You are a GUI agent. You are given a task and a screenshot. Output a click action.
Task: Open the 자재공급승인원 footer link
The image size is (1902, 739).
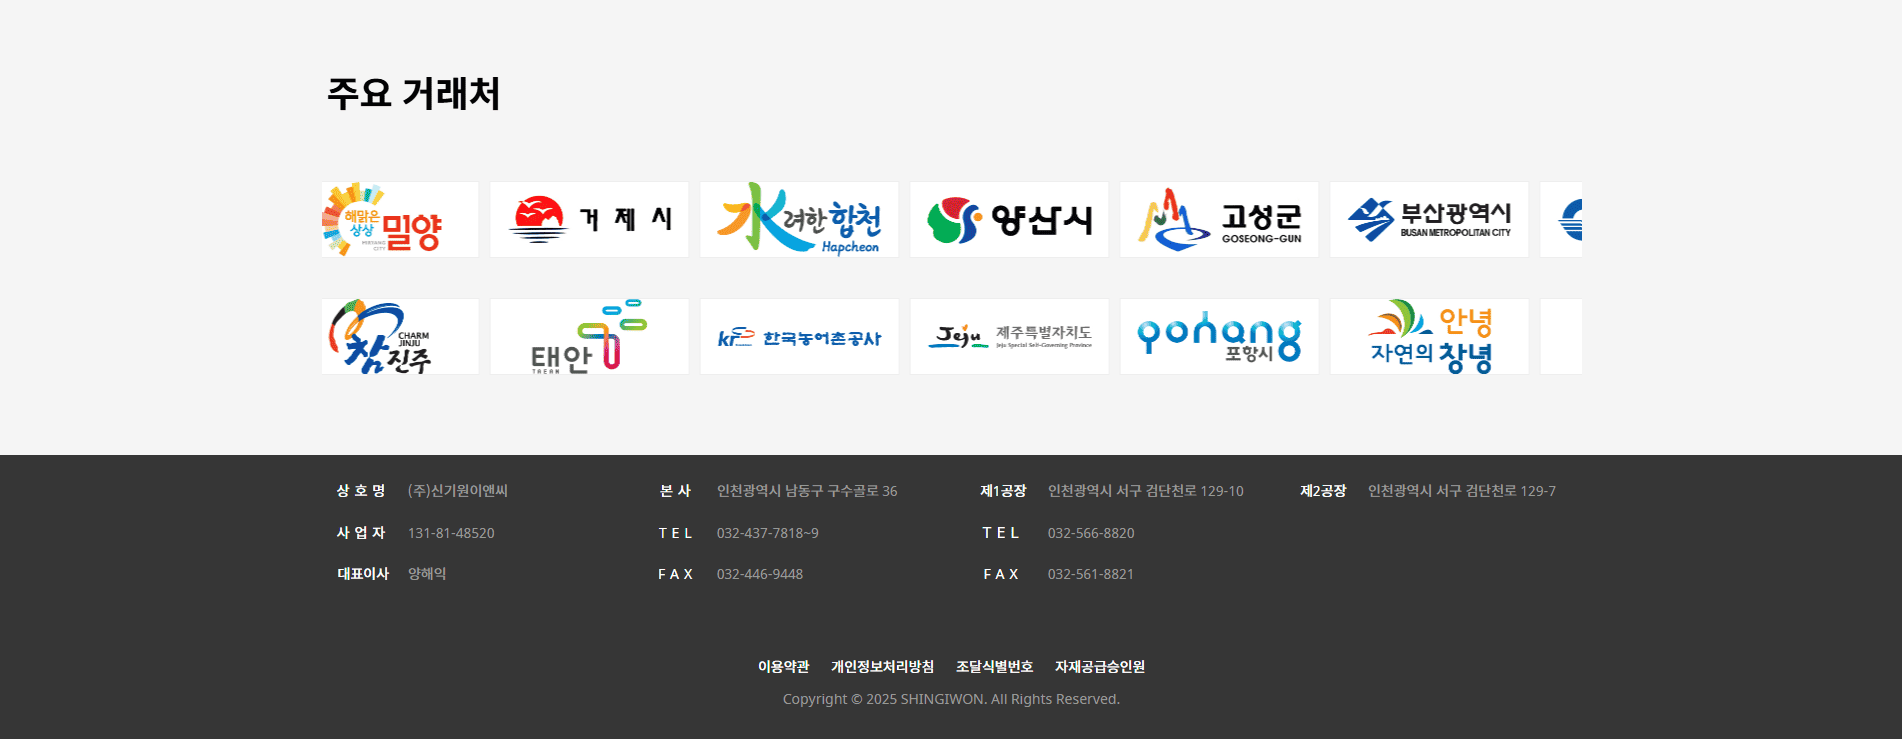pos(1100,667)
